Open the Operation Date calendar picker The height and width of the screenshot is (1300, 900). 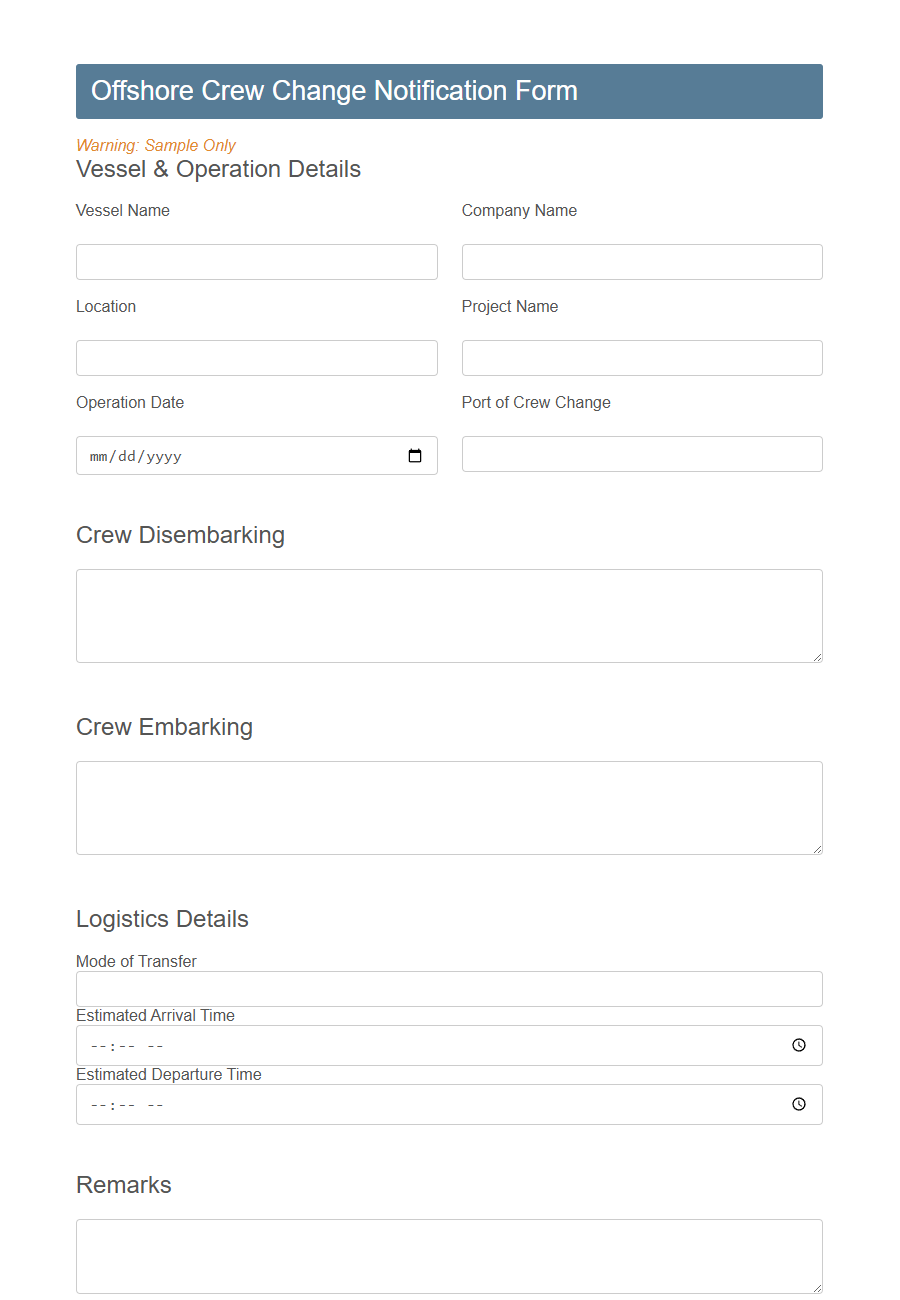click(415, 455)
